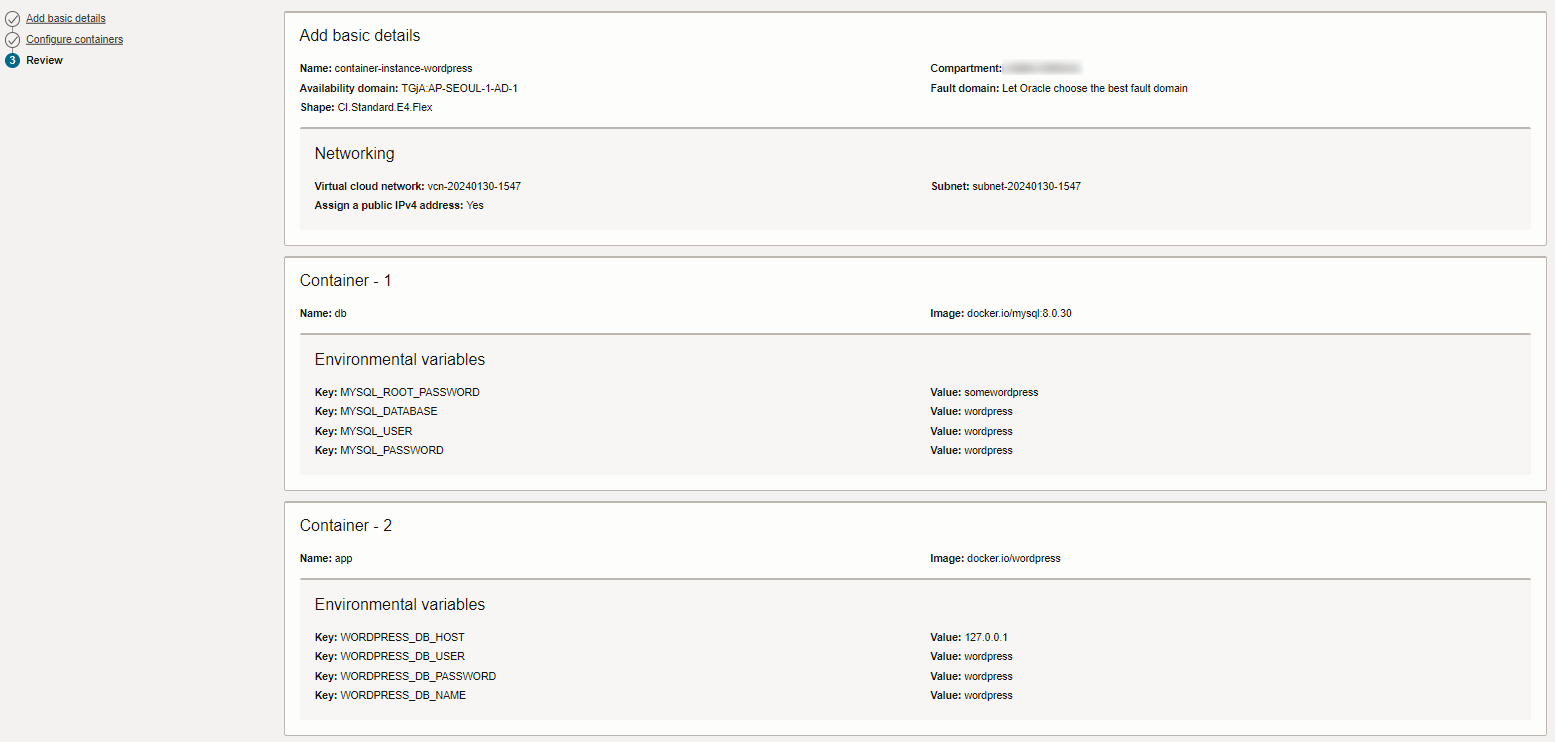Viewport: 1555px width, 742px height.
Task: Click the docker.io/mysql:8.0.30 image value
Action: tap(1019, 314)
